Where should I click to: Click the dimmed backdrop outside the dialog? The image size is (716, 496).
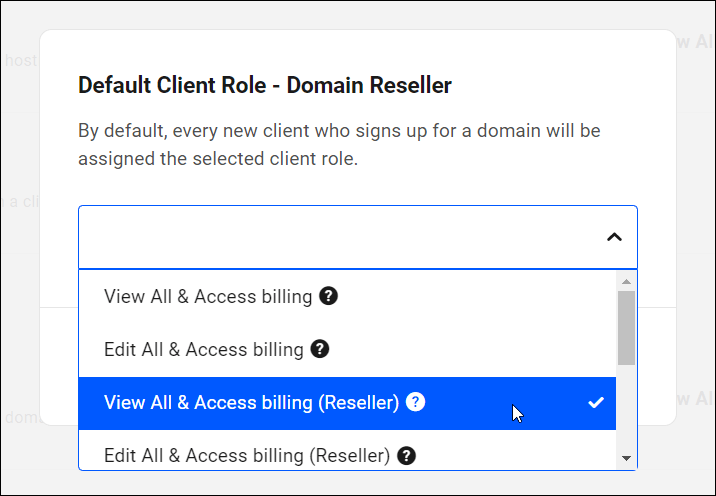(x=18, y=300)
